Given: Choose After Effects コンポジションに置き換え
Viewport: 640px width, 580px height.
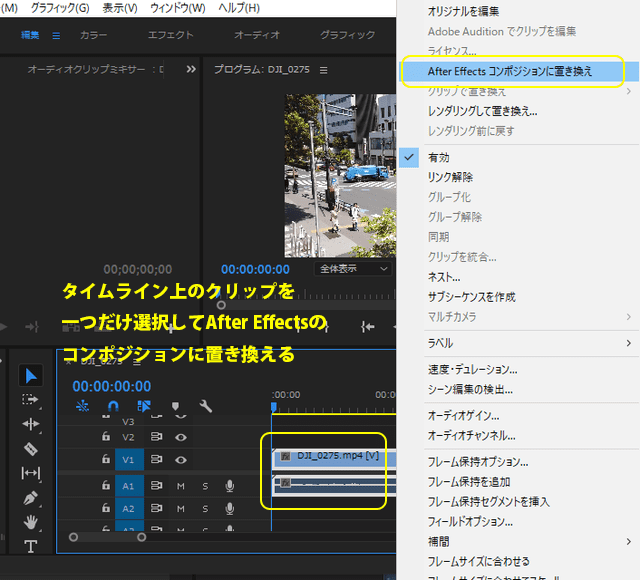Looking at the screenshot, I should coord(518,71).
